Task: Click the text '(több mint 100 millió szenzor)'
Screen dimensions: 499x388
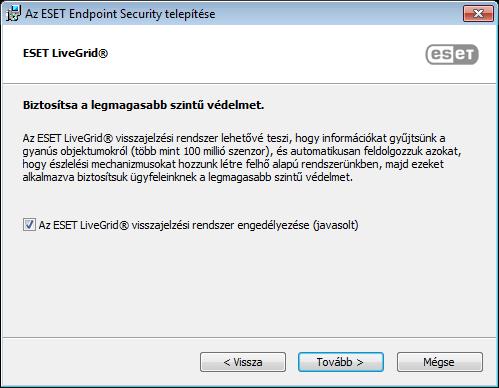Action: (200, 151)
